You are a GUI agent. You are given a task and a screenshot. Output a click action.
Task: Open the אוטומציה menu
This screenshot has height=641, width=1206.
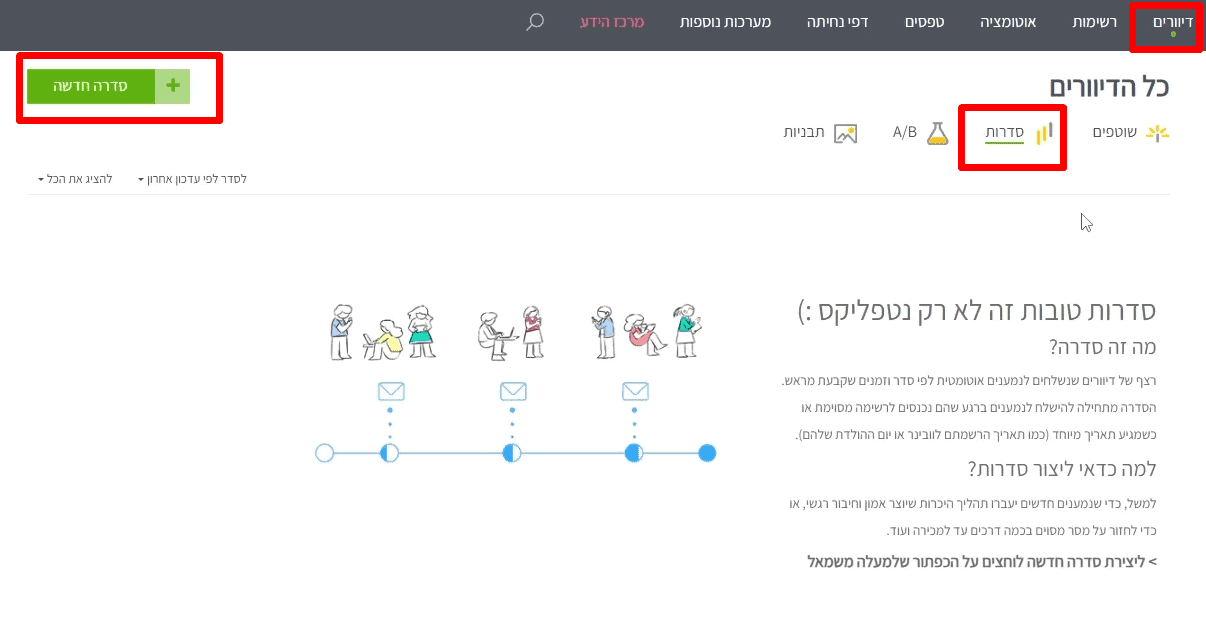1008,21
